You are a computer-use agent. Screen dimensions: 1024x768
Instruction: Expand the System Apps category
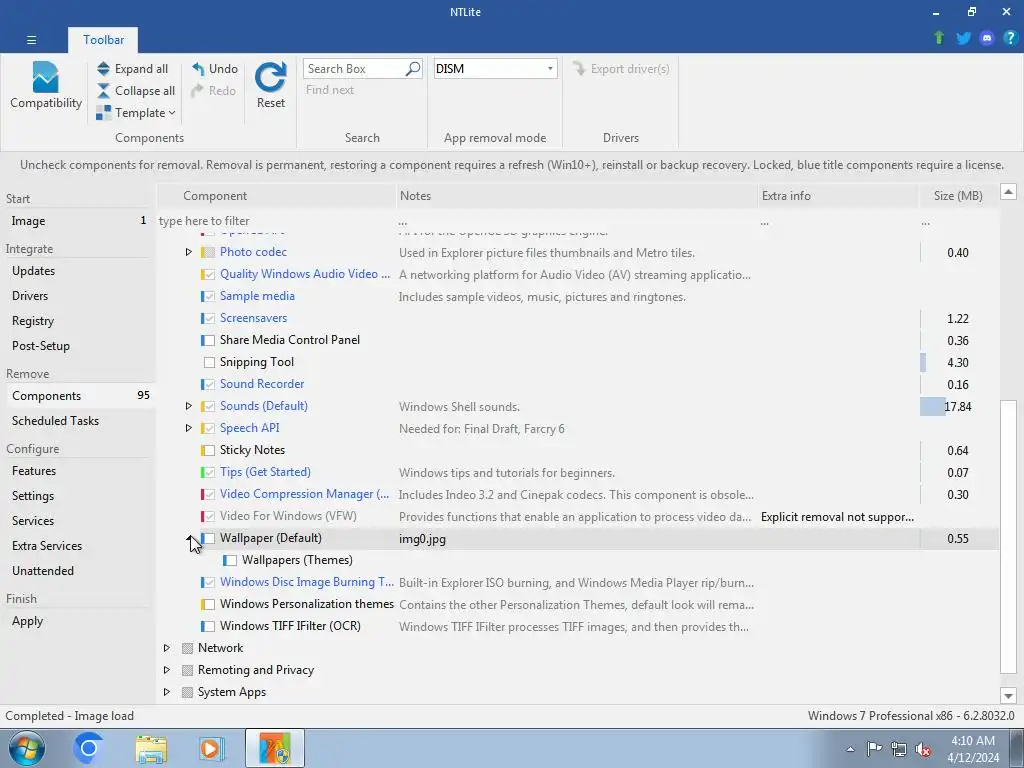coord(167,692)
